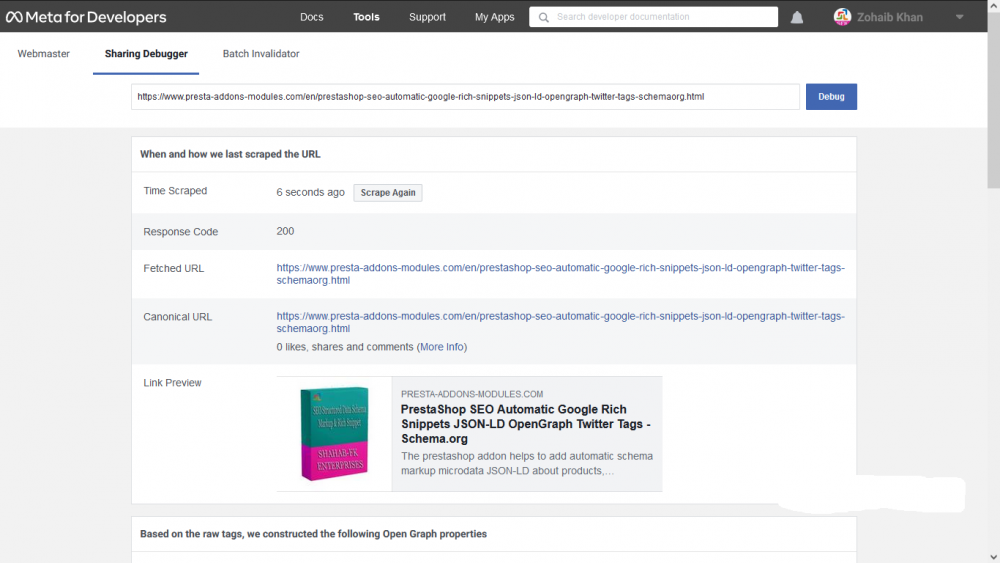Click the Link Preview label
Image resolution: width=1000 pixels, height=563 pixels.
pos(172,383)
